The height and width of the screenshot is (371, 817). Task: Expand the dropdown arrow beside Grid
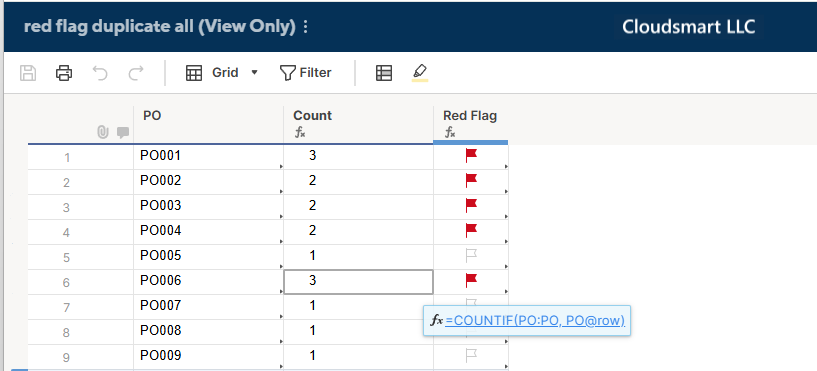pyautogui.click(x=254, y=73)
